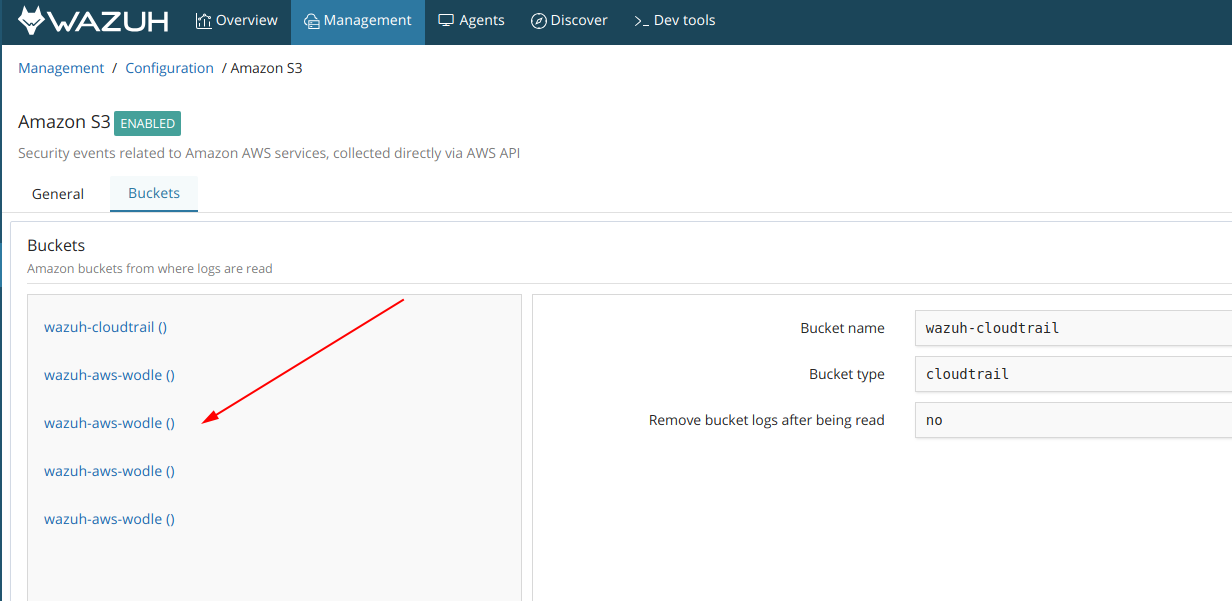Select the wazuh-cloudtrail bucket entry

point(105,326)
